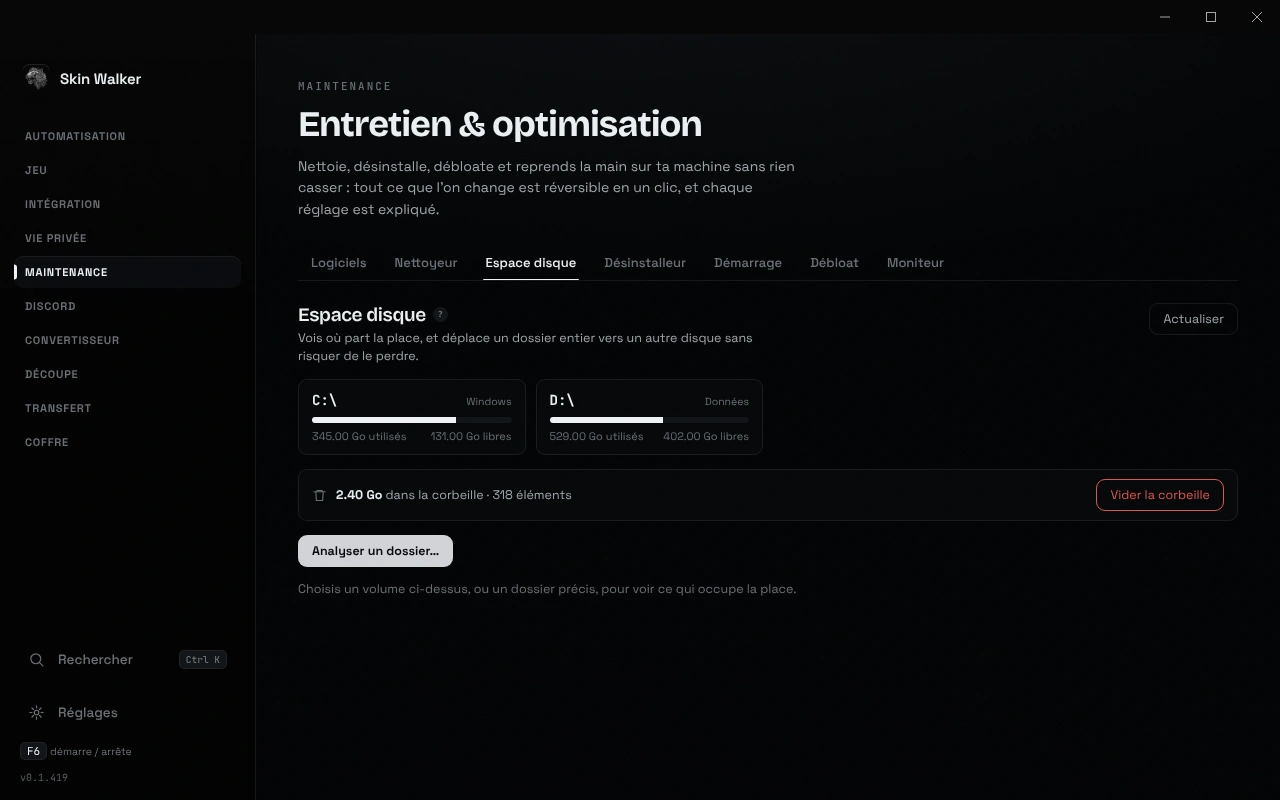Click the text "529.00 Go utilisés"
This screenshot has height=800, width=1280.
coord(596,436)
